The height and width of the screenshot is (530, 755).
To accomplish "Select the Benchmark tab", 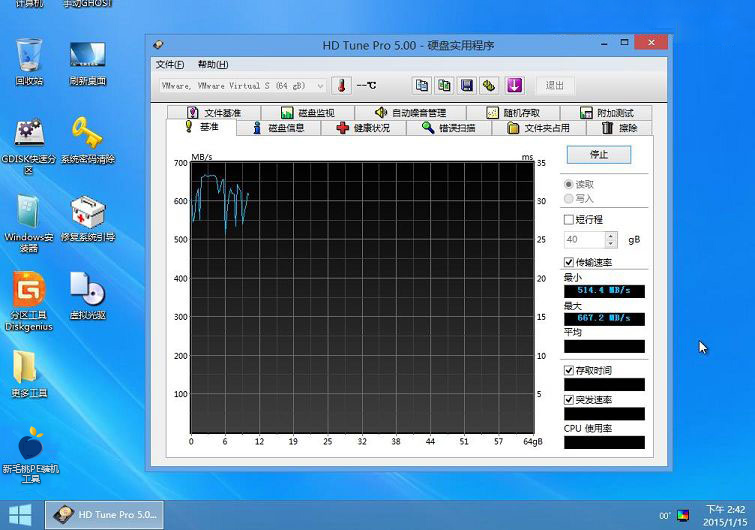I will point(202,127).
